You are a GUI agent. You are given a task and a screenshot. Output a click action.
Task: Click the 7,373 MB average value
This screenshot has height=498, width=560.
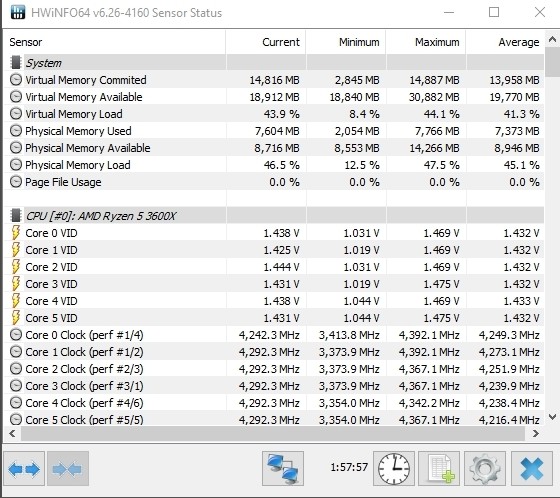(517, 131)
